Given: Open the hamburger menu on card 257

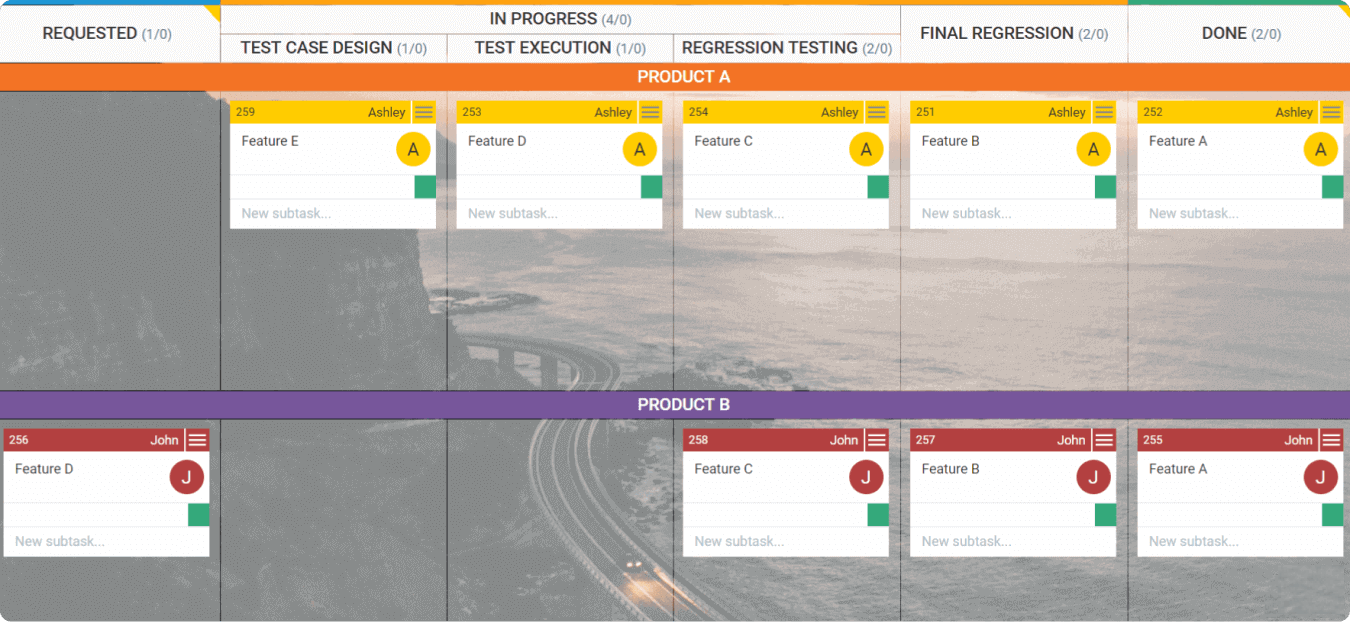Looking at the screenshot, I should (1104, 439).
